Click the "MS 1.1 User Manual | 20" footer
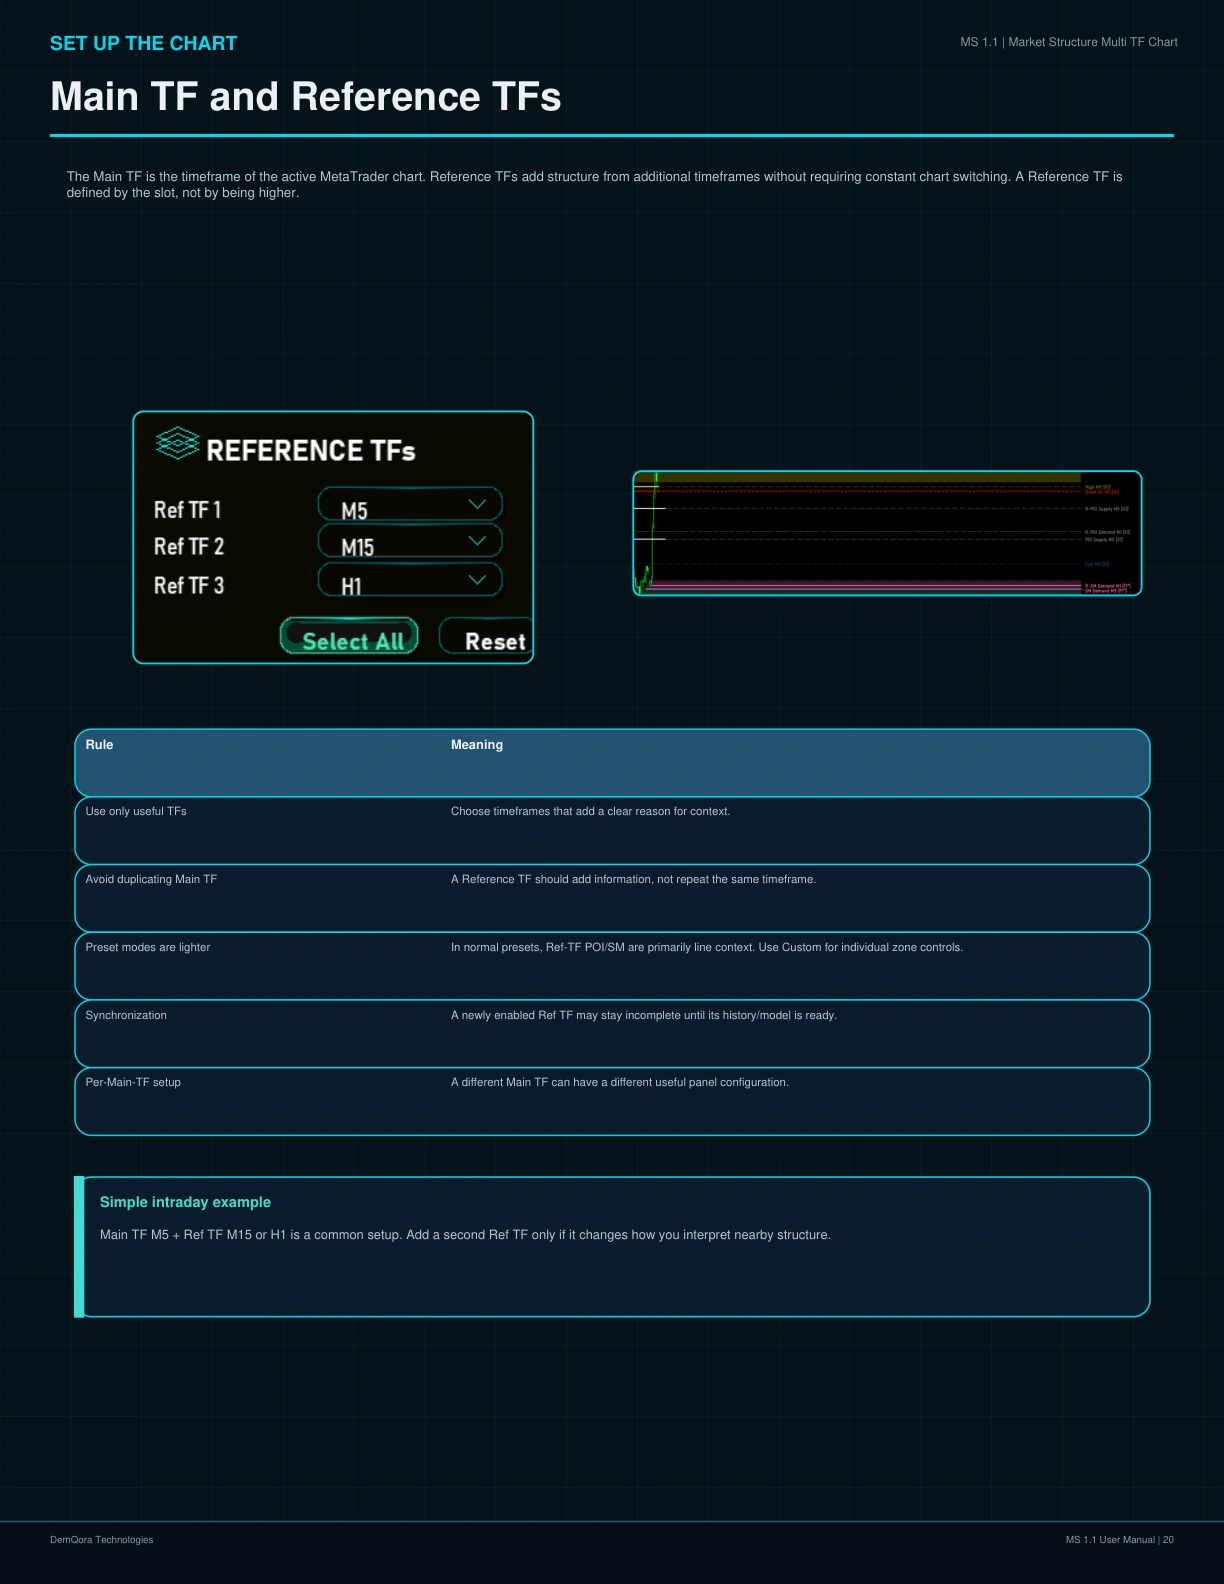The height and width of the screenshot is (1584, 1224). tap(1120, 1540)
